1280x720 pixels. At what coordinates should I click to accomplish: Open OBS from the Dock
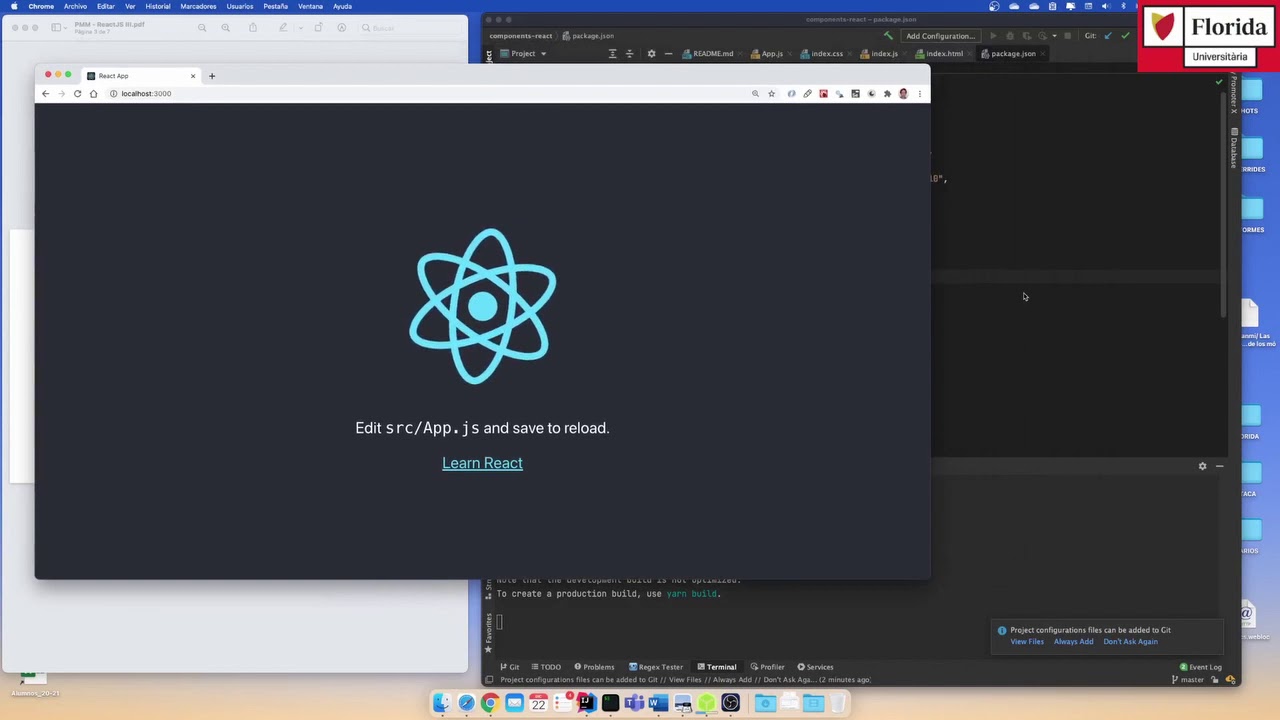pos(730,704)
